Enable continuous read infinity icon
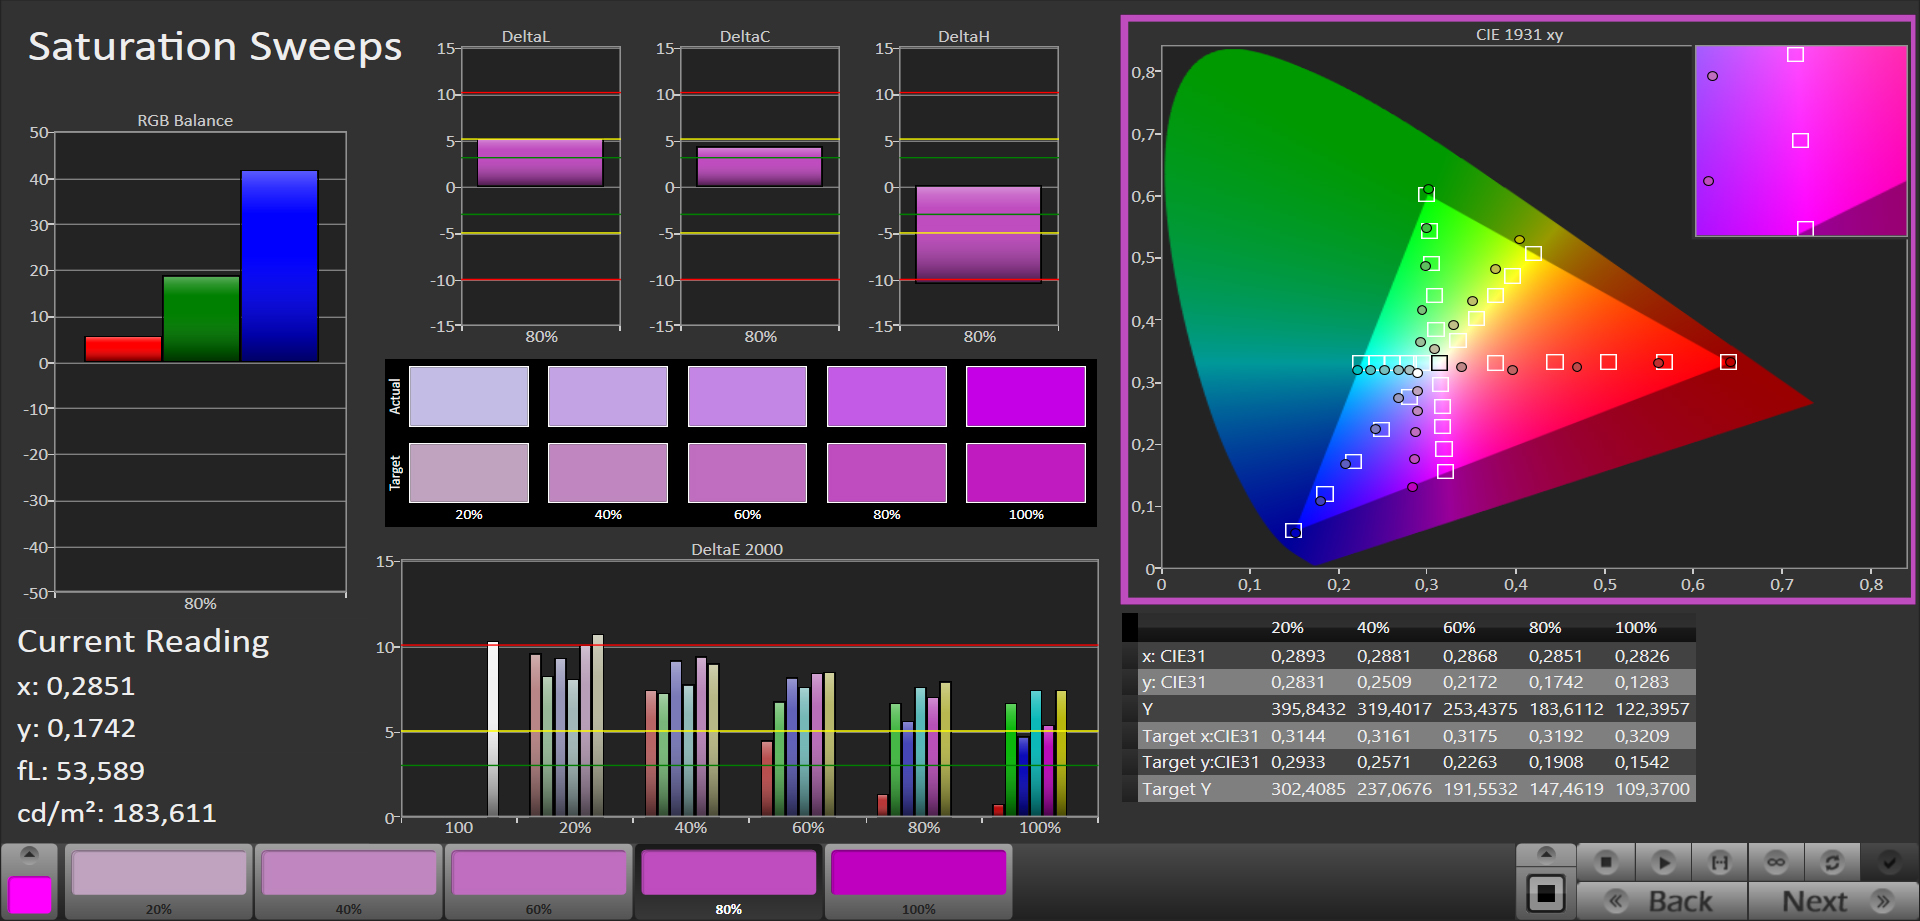 (x=1776, y=861)
